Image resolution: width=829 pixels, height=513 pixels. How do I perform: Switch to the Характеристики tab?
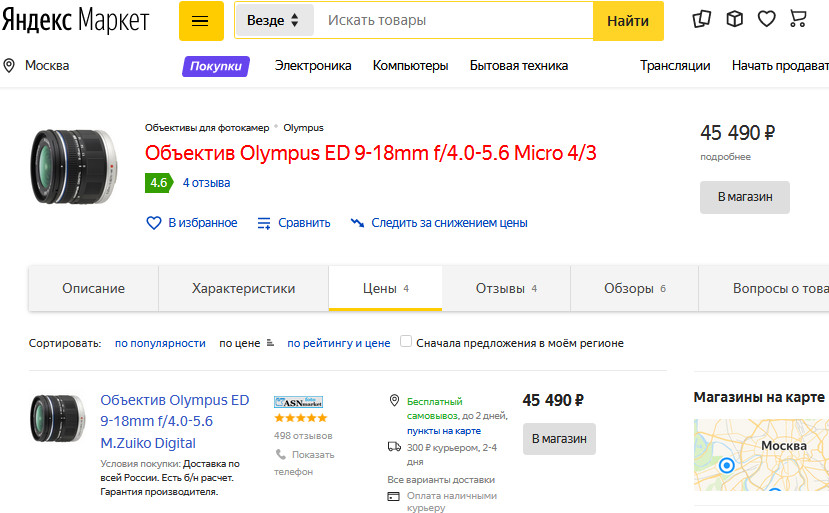(243, 288)
